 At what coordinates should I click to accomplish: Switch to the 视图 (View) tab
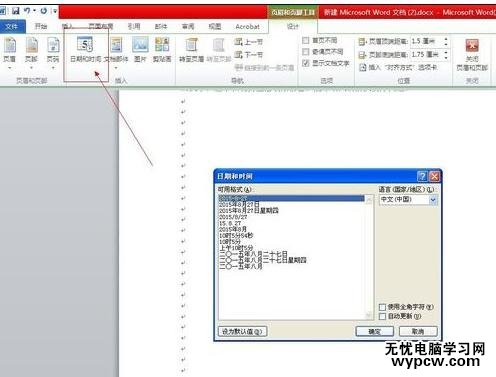(215, 26)
